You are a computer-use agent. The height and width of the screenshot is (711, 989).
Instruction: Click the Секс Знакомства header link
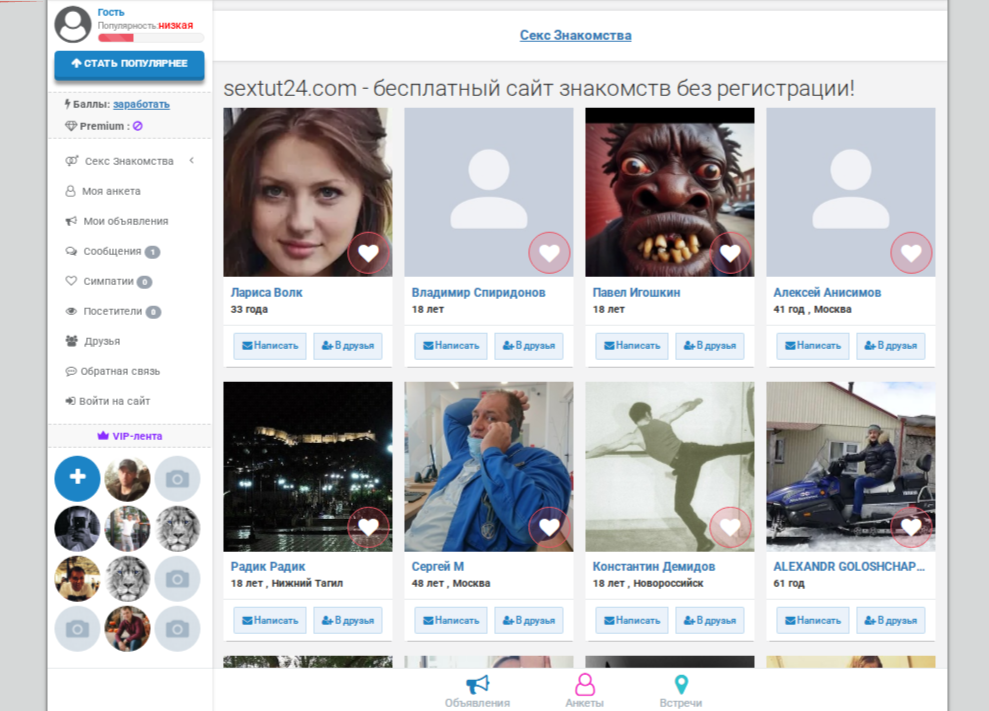(575, 35)
